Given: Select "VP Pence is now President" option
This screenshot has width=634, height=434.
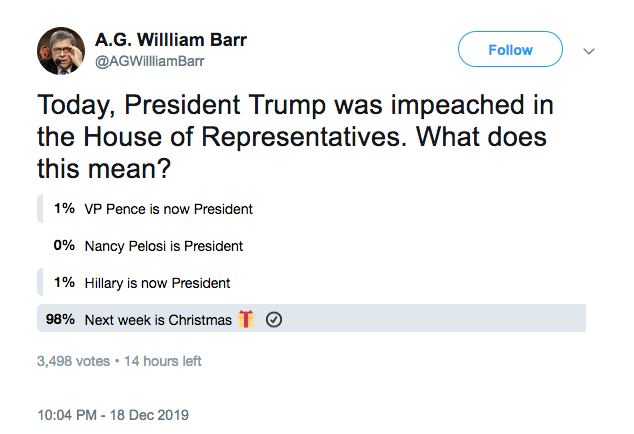Looking at the screenshot, I should coord(168,209).
